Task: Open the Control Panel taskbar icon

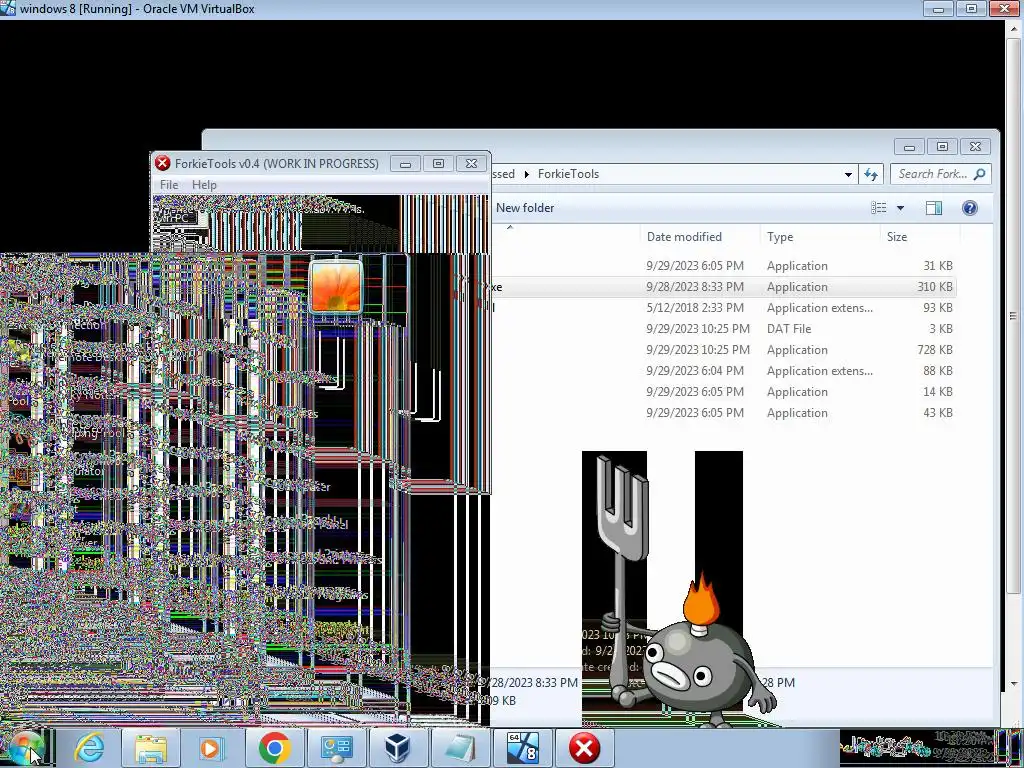Action: (336, 748)
